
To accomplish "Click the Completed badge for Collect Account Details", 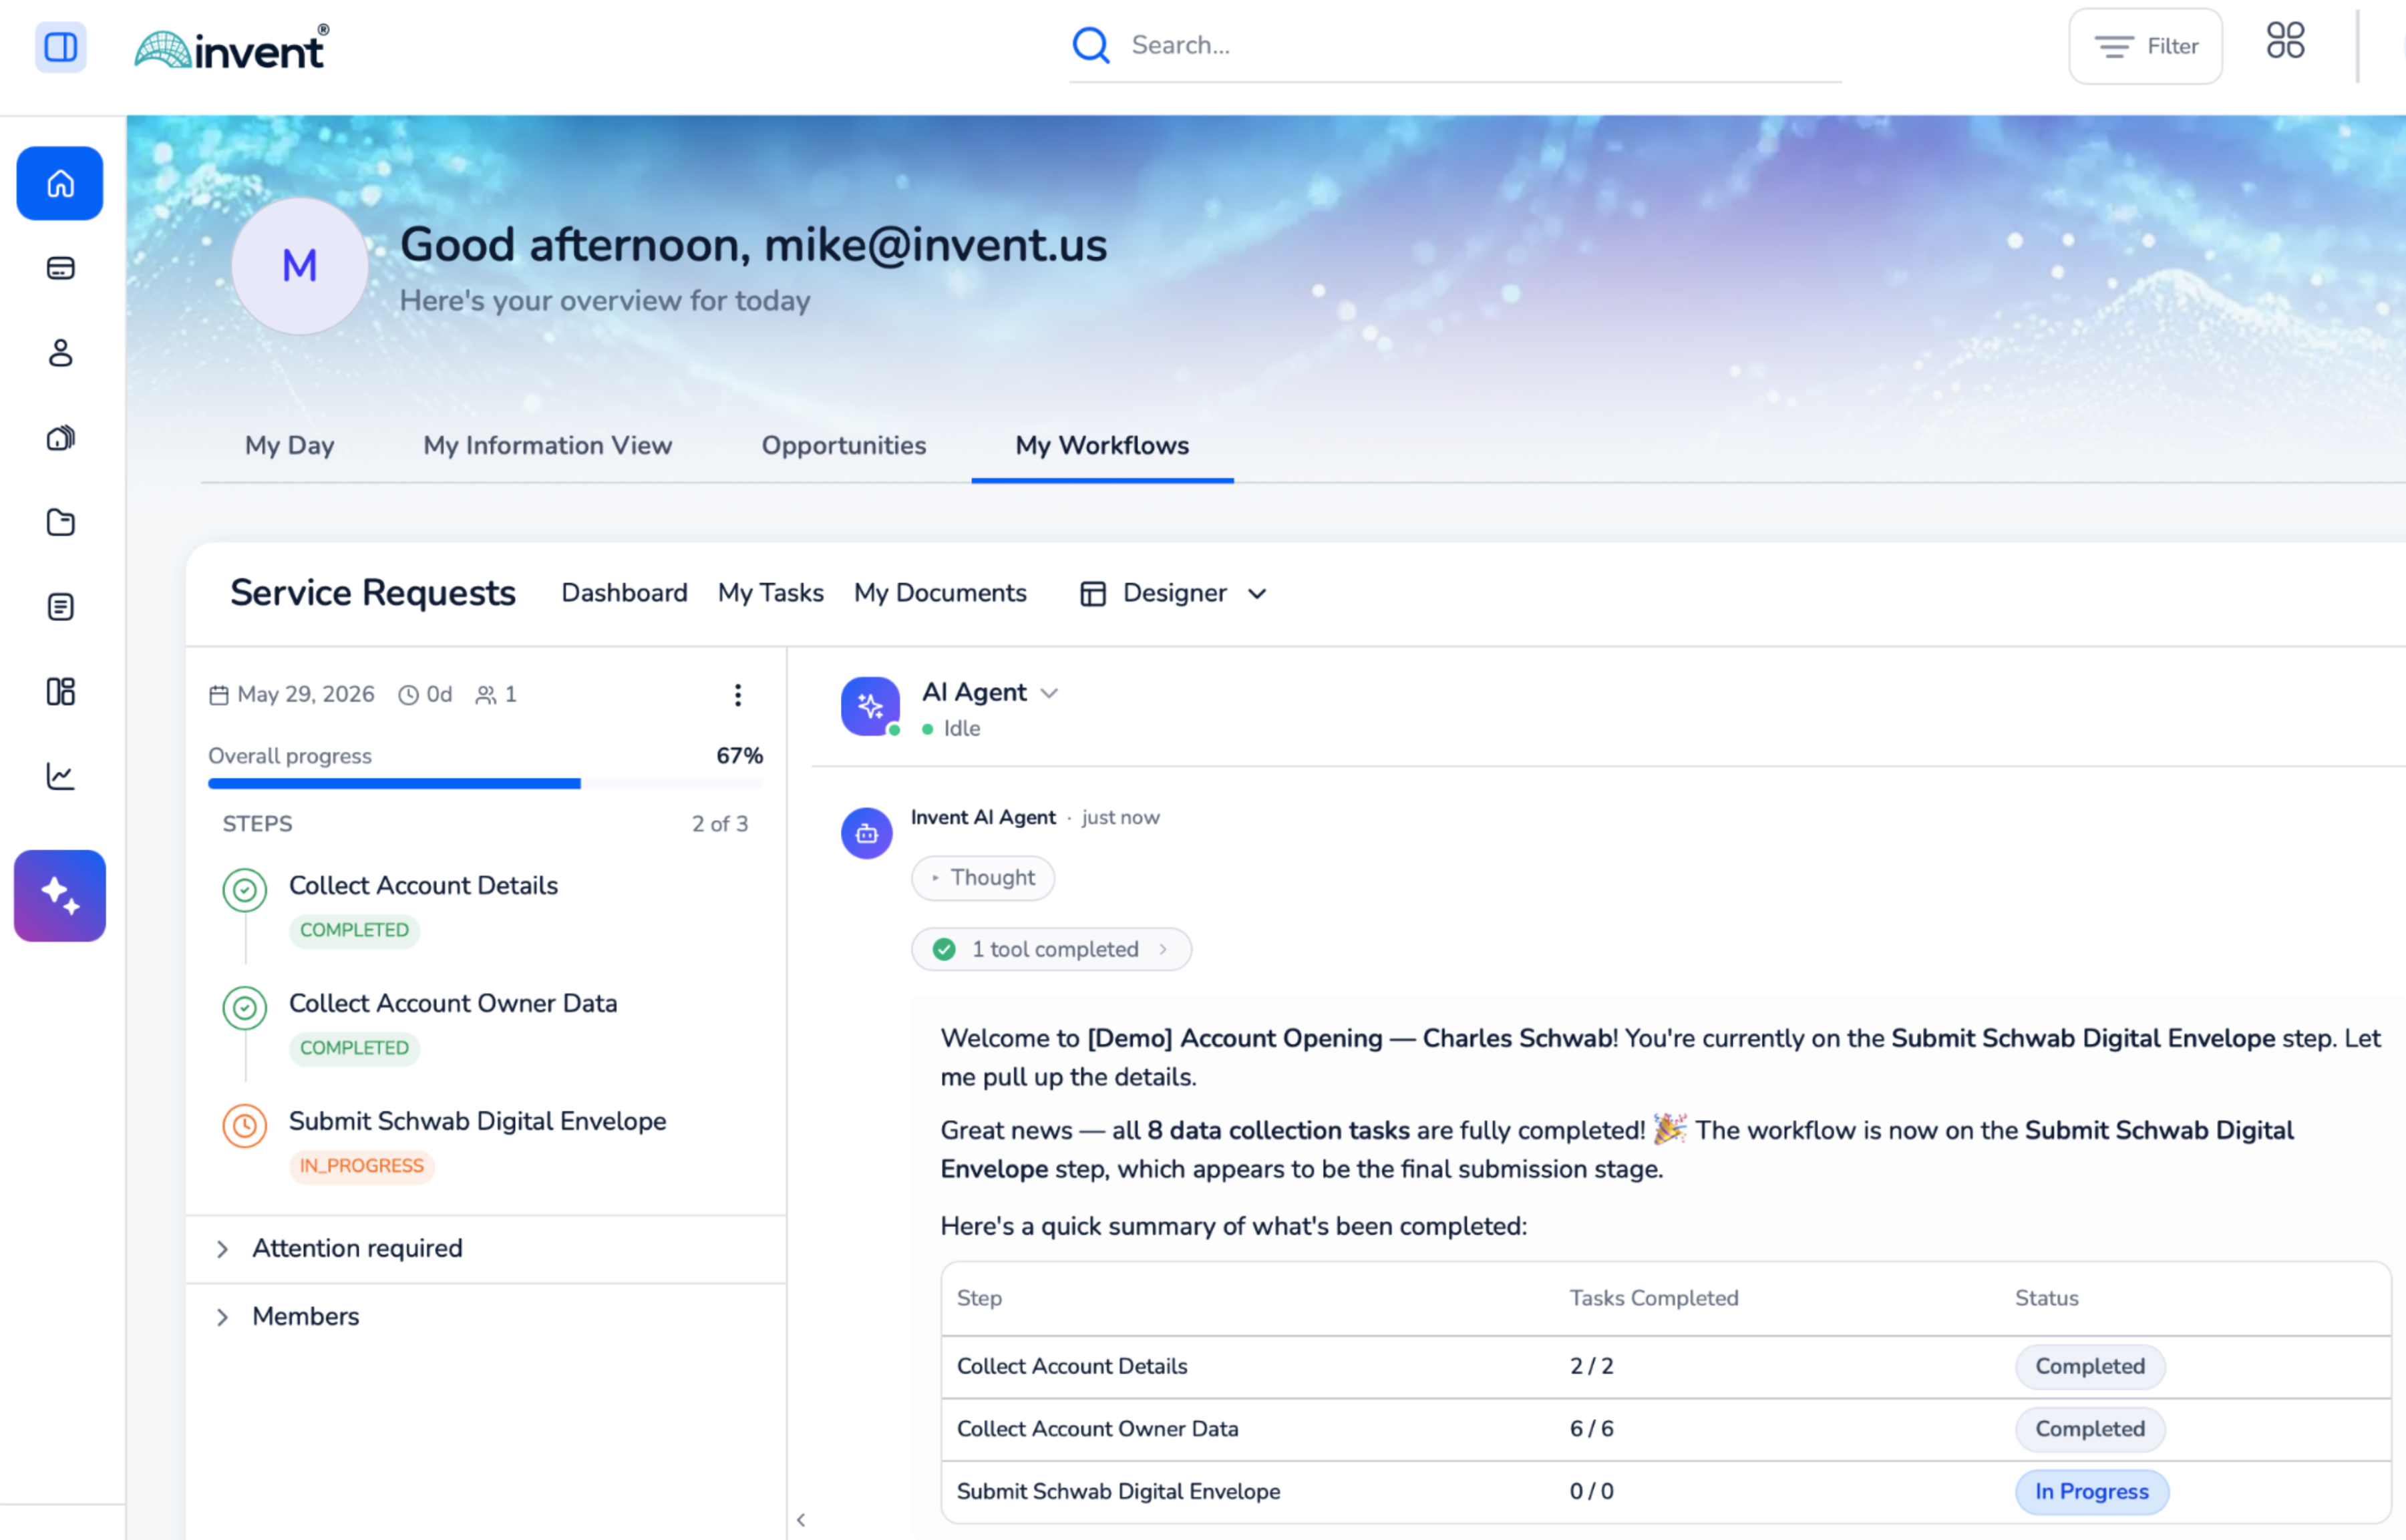I will 2090,1366.
